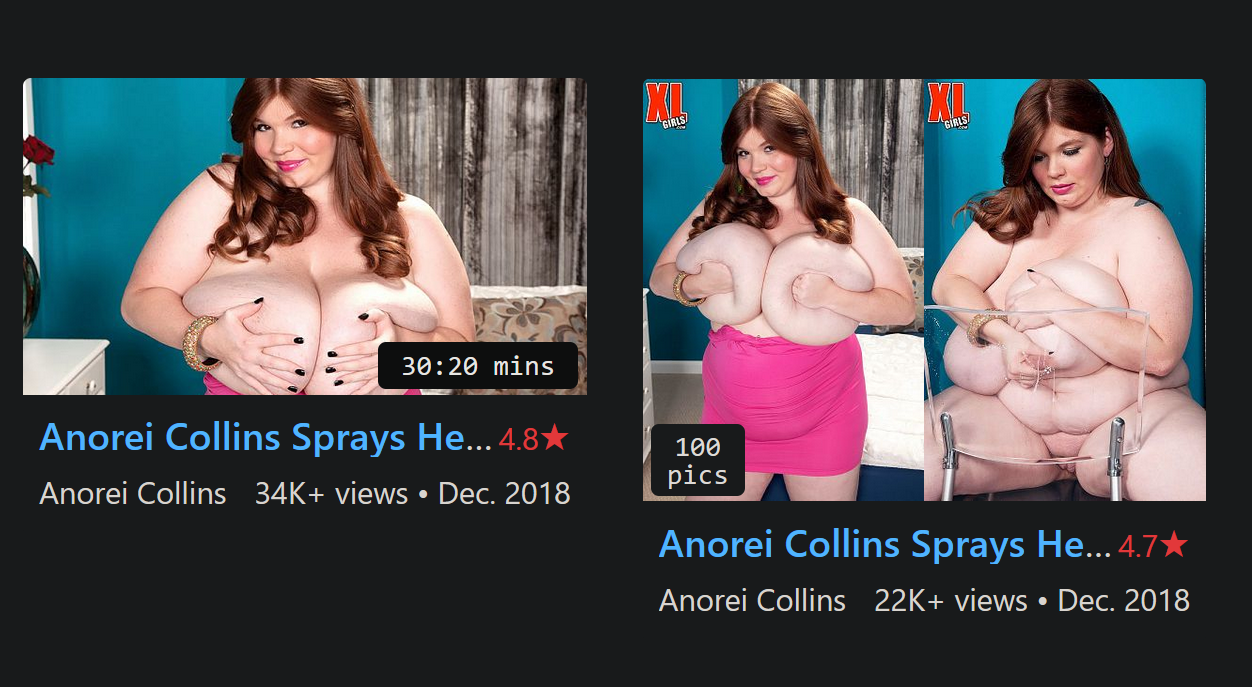
Task: Click the gallery title link rated 4.7
Action: tap(886, 545)
